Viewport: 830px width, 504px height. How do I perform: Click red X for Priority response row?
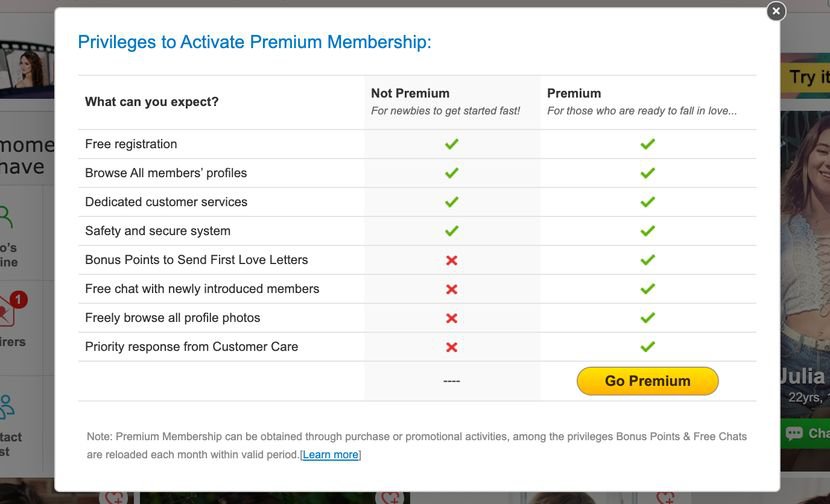click(452, 347)
